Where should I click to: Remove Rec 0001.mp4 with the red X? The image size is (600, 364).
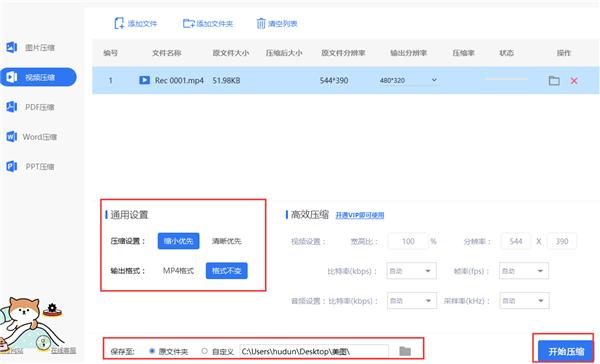point(574,80)
